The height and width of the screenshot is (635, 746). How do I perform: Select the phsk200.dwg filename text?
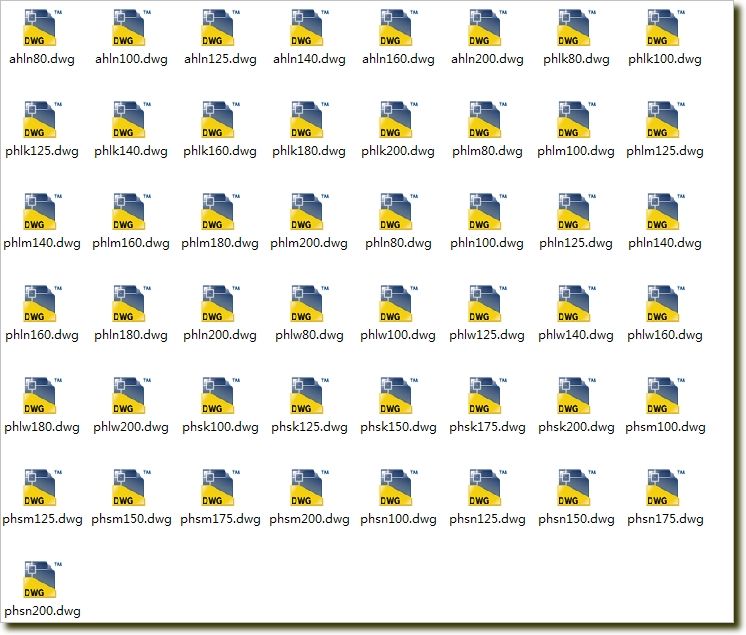tap(575, 427)
